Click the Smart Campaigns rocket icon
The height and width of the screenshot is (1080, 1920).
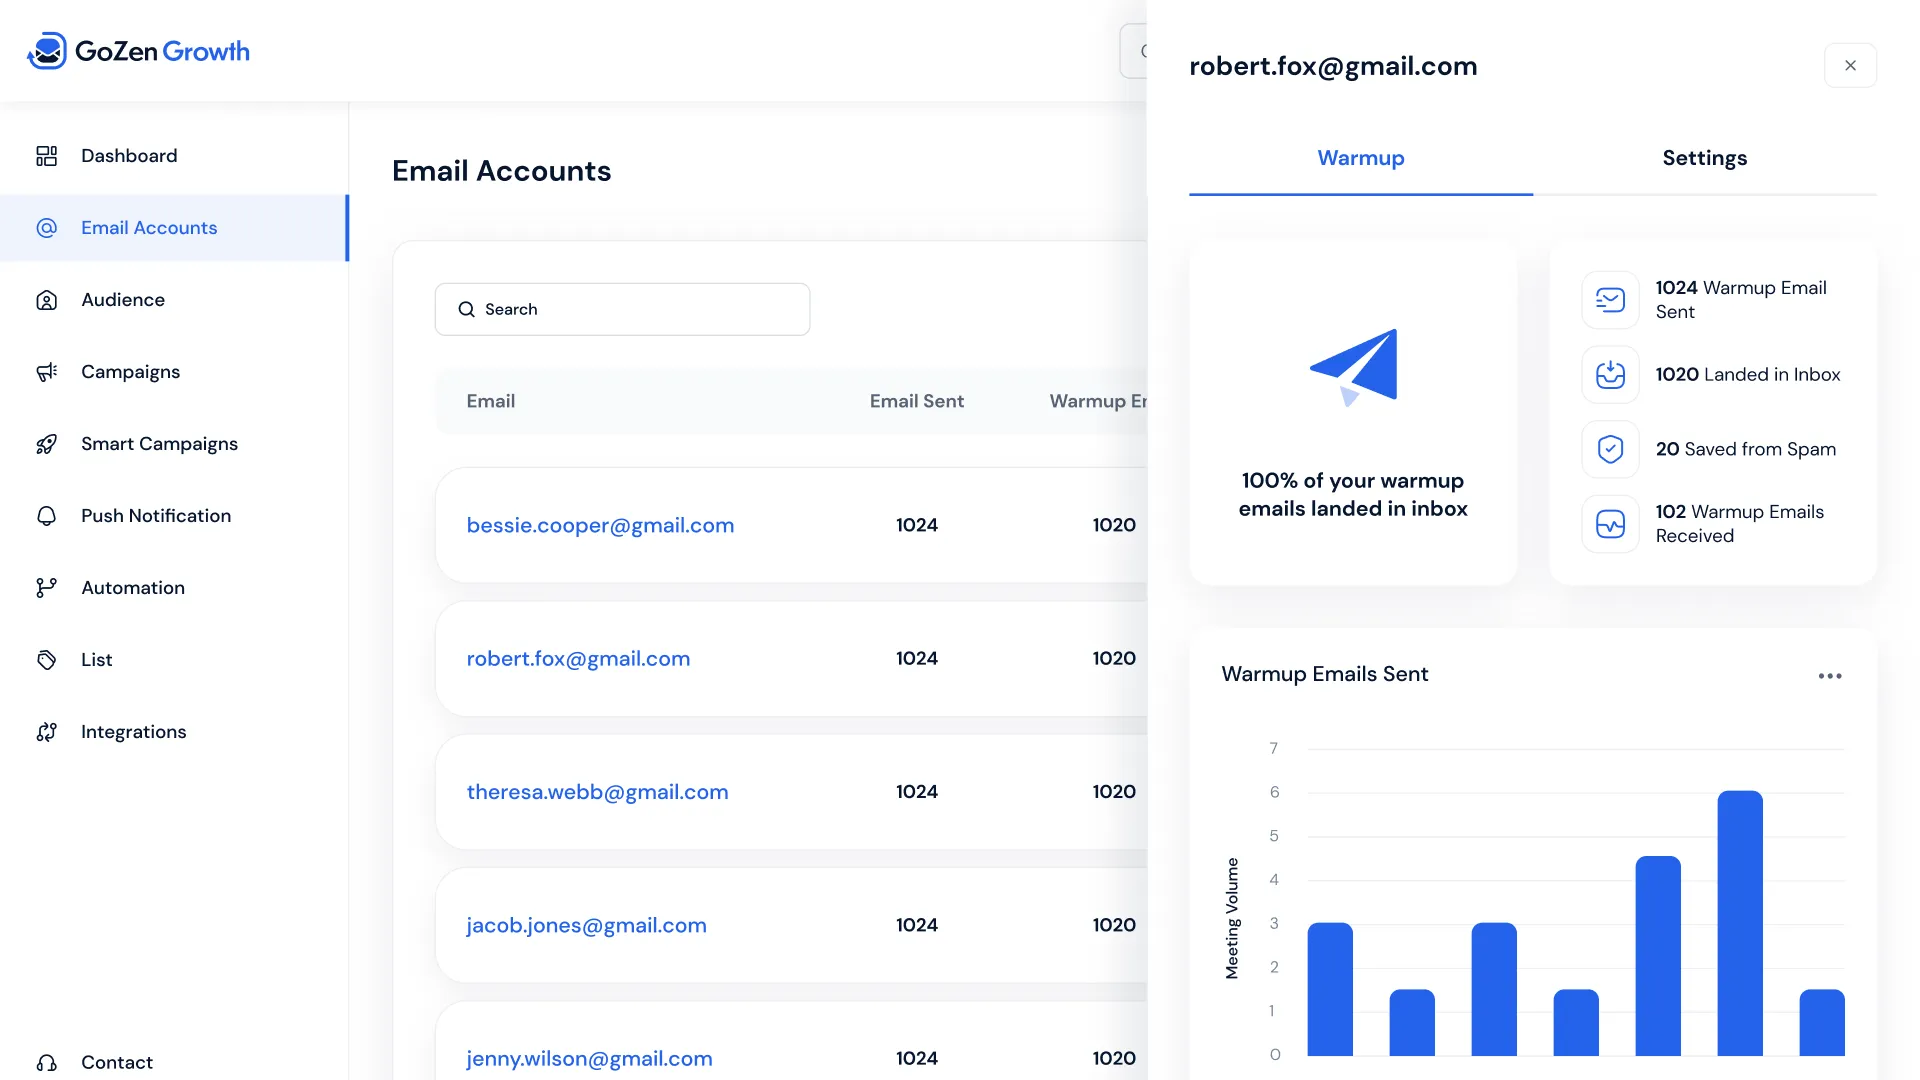pyautogui.click(x=46, y=444)
